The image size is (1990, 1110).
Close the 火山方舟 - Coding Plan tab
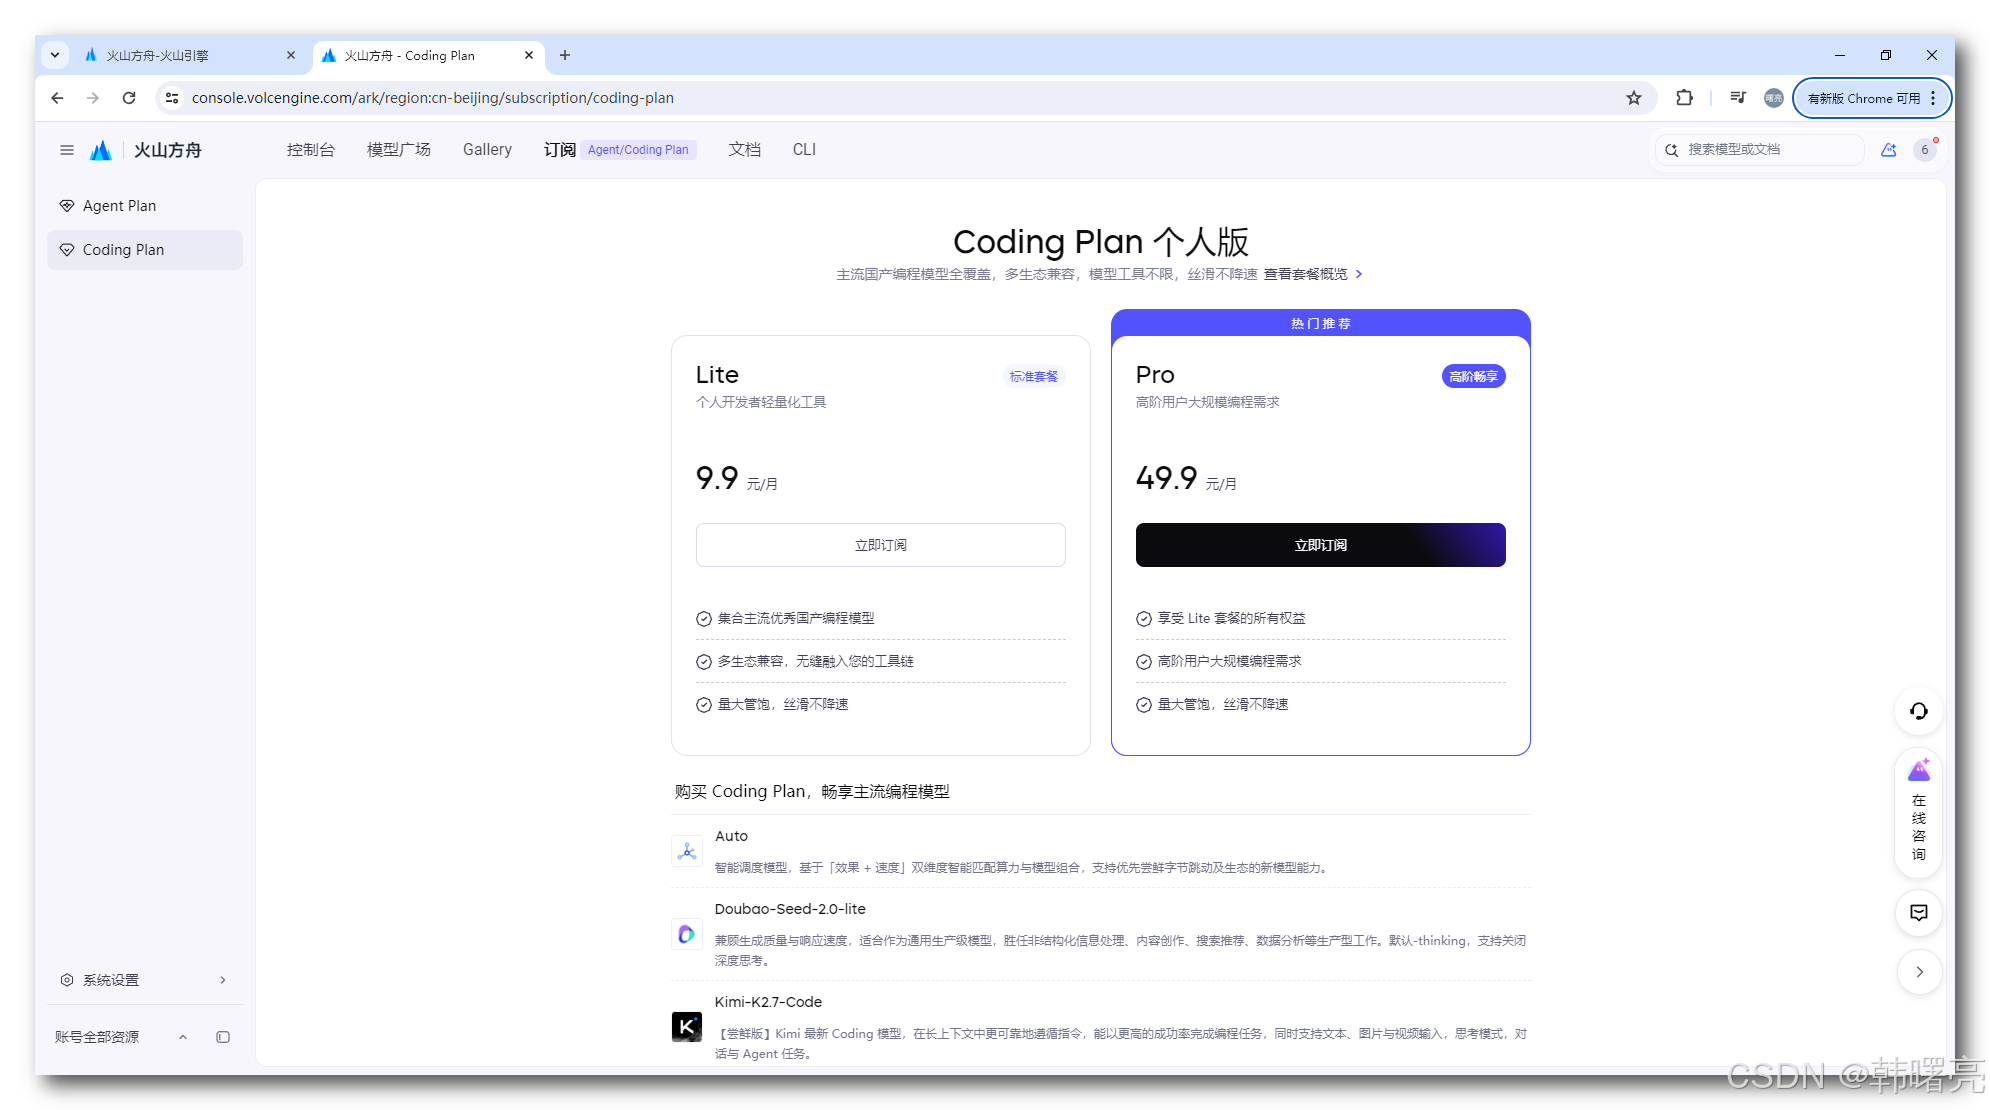coord(529,56)
